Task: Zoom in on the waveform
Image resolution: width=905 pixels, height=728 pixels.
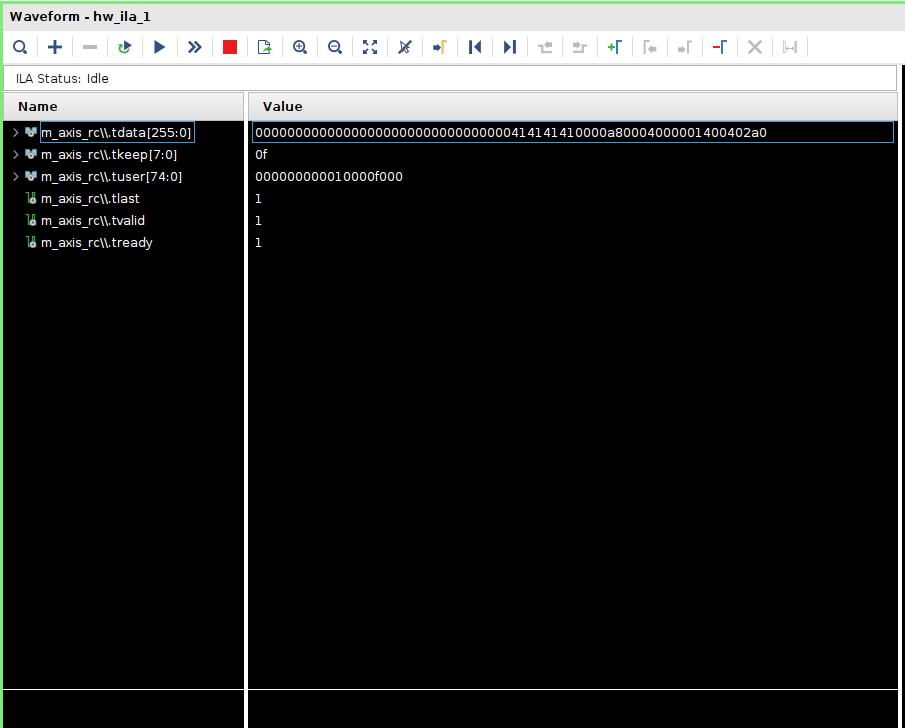Action: [x=300, y=47]
